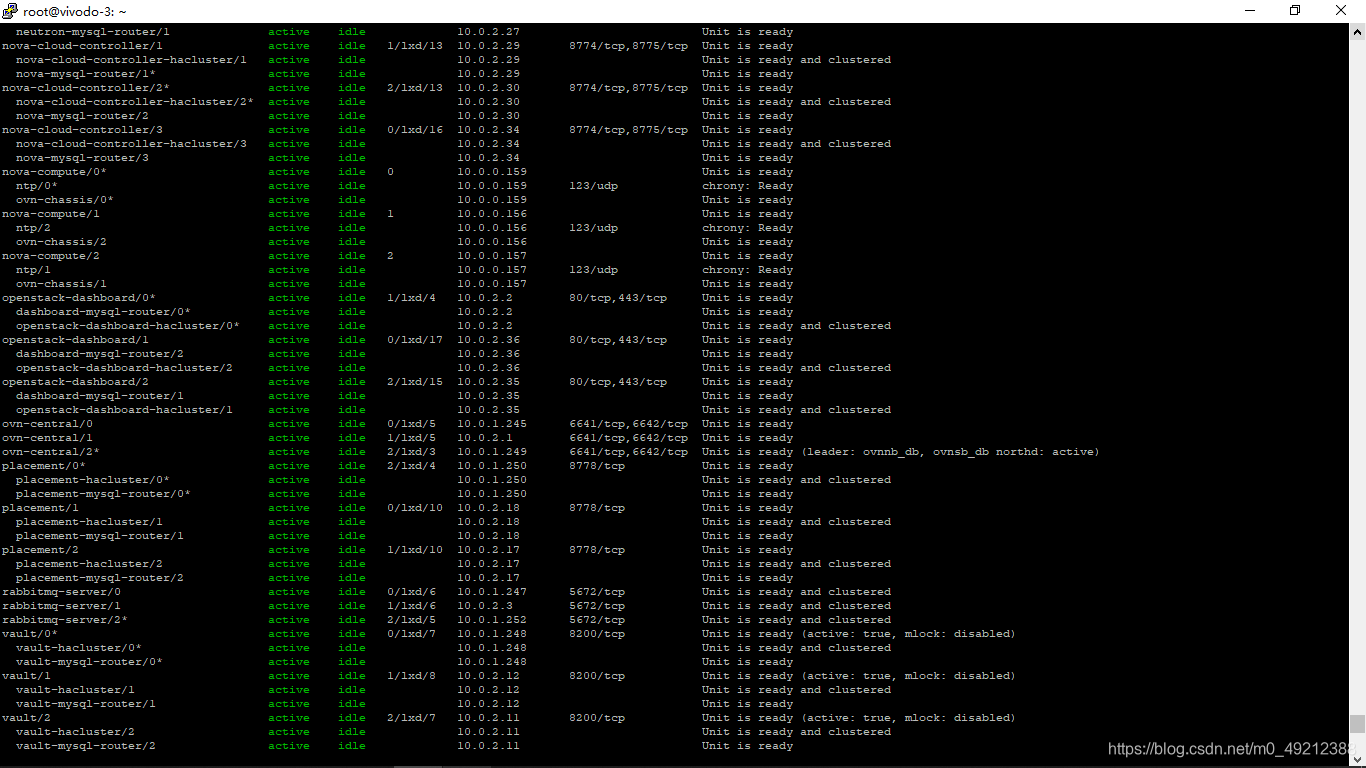Click unit name neutron-mysql-router/1
This screenshot has height=768, width=1366.
coord(93,32)
